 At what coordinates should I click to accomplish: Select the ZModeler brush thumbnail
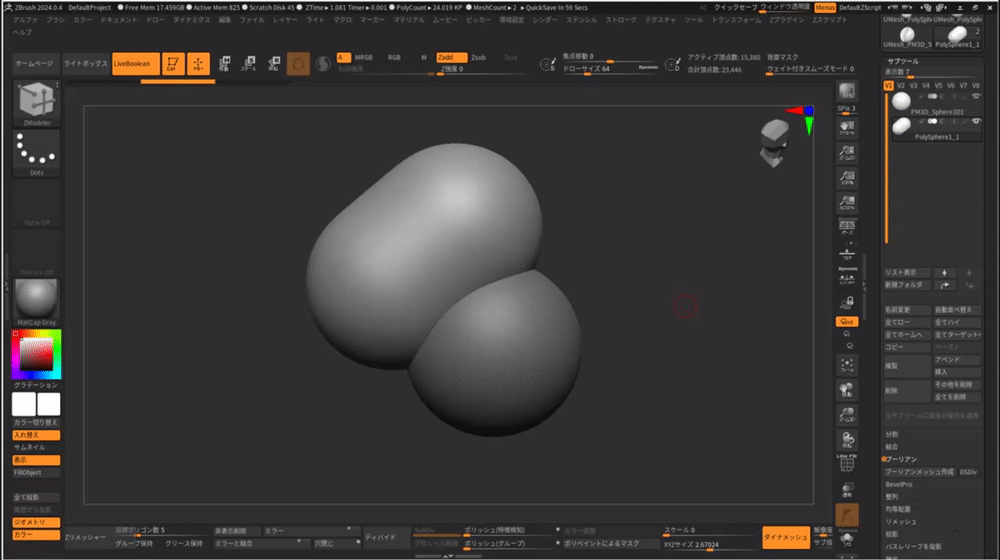click(35, 102)
